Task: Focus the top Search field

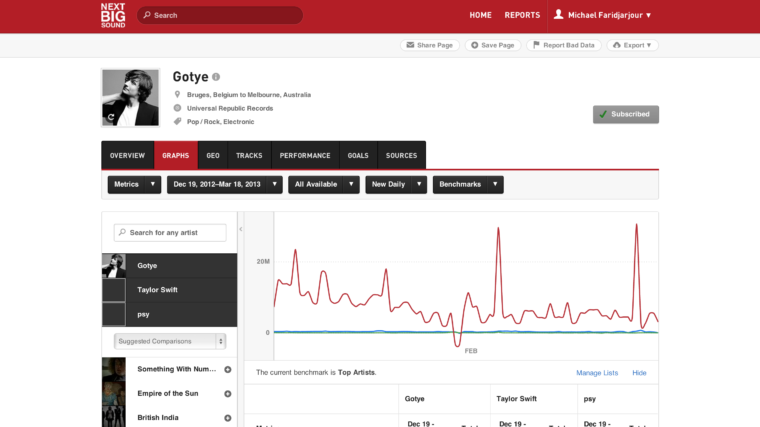Action: pos(220,15)
